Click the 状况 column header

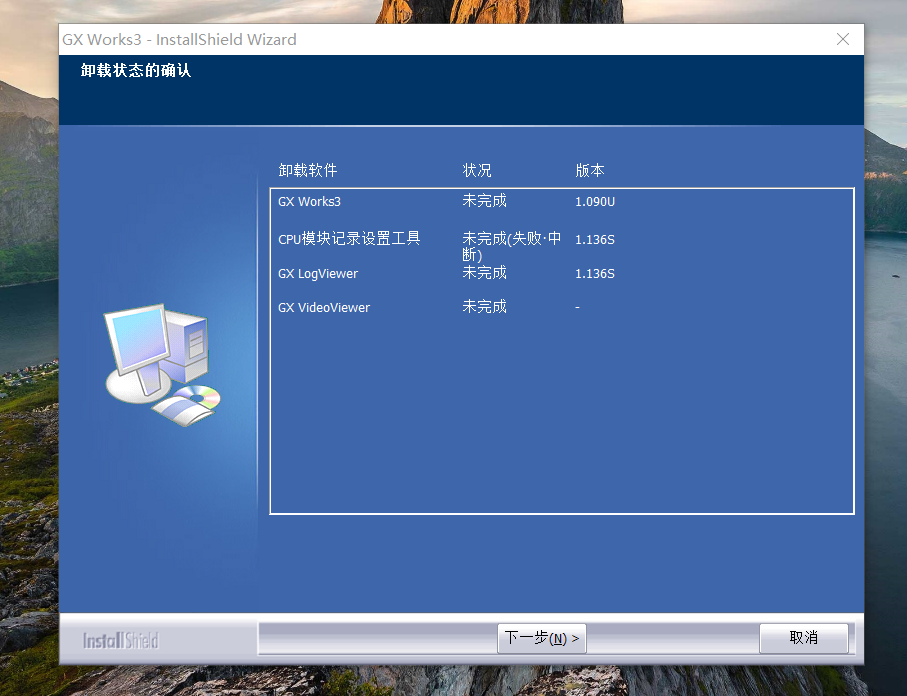[x=477, y=170]
